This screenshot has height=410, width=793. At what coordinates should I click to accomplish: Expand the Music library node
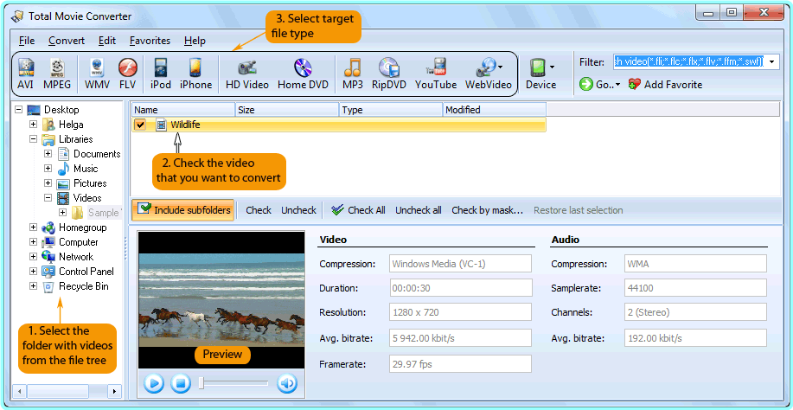pos(48,168)
